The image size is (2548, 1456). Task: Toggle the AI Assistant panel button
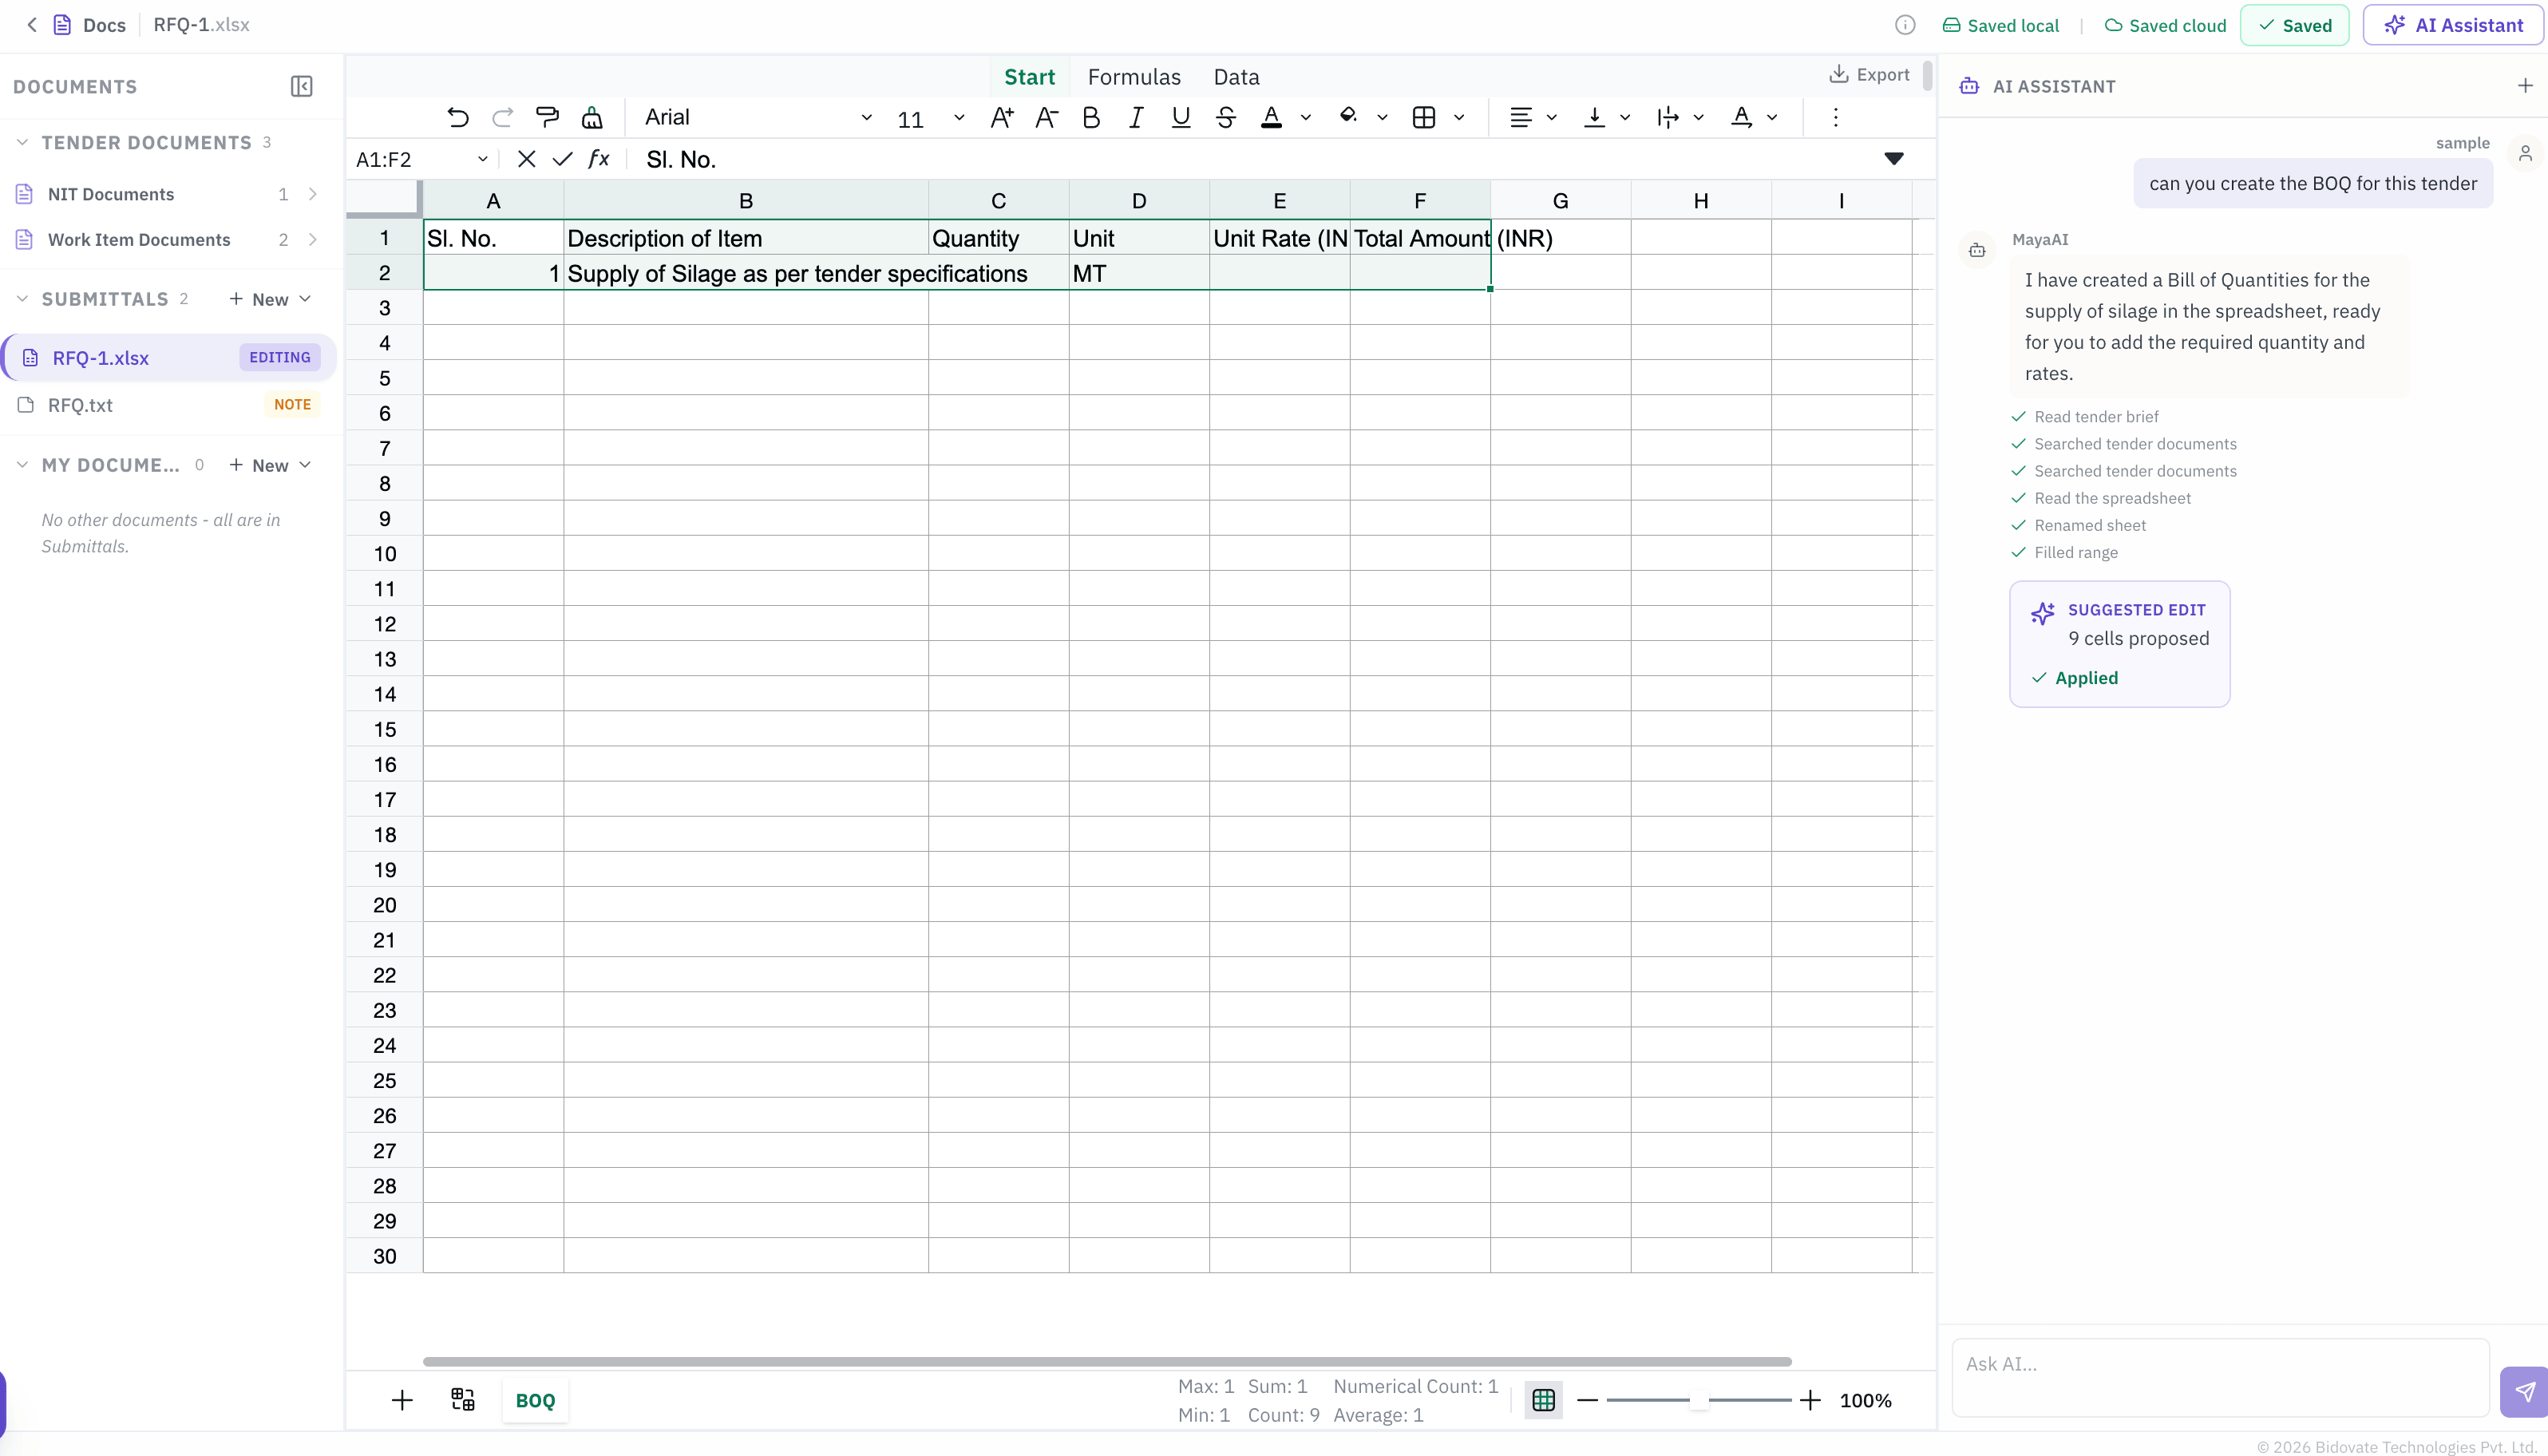point(2452,25)
